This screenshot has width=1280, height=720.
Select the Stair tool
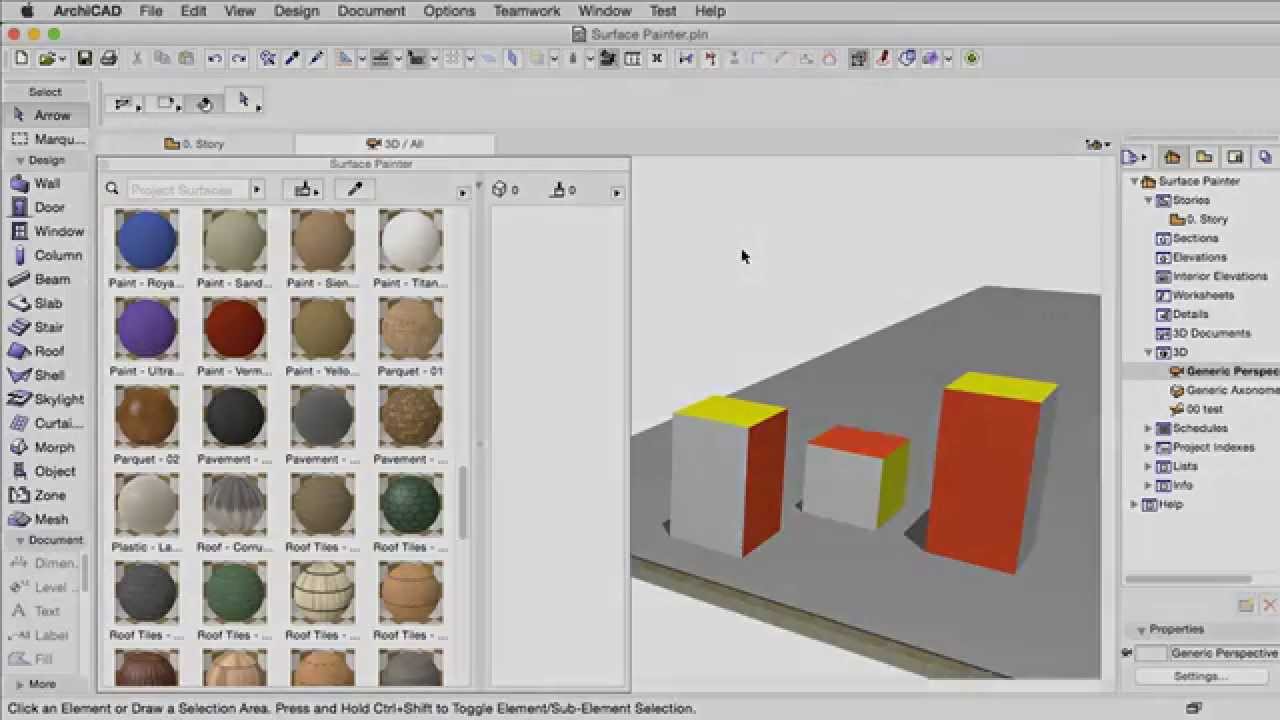[45, 327]
